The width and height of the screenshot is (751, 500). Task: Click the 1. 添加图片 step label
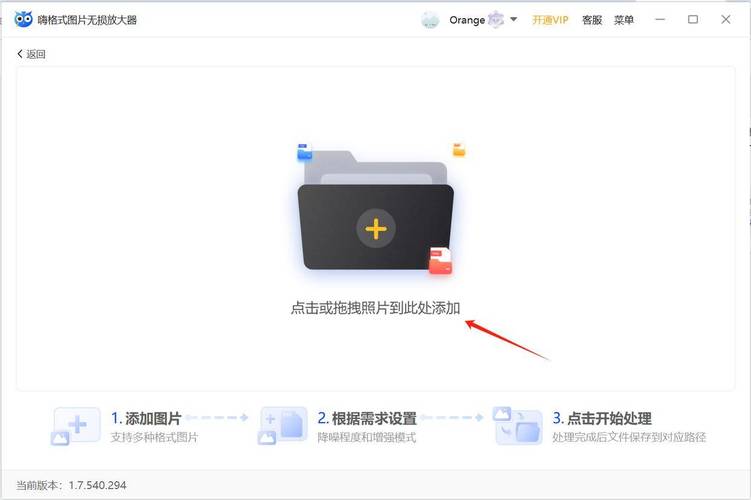click(146, 419)
